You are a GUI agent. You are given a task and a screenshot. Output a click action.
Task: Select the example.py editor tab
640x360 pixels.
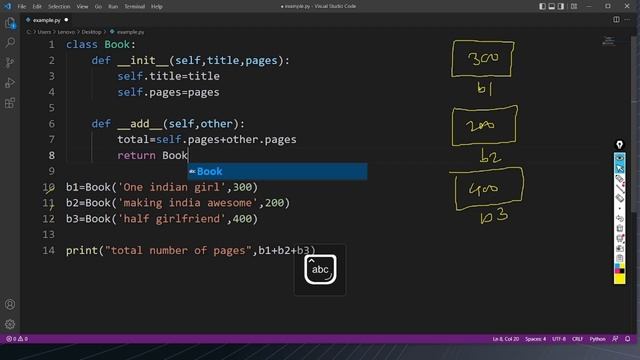47,20
